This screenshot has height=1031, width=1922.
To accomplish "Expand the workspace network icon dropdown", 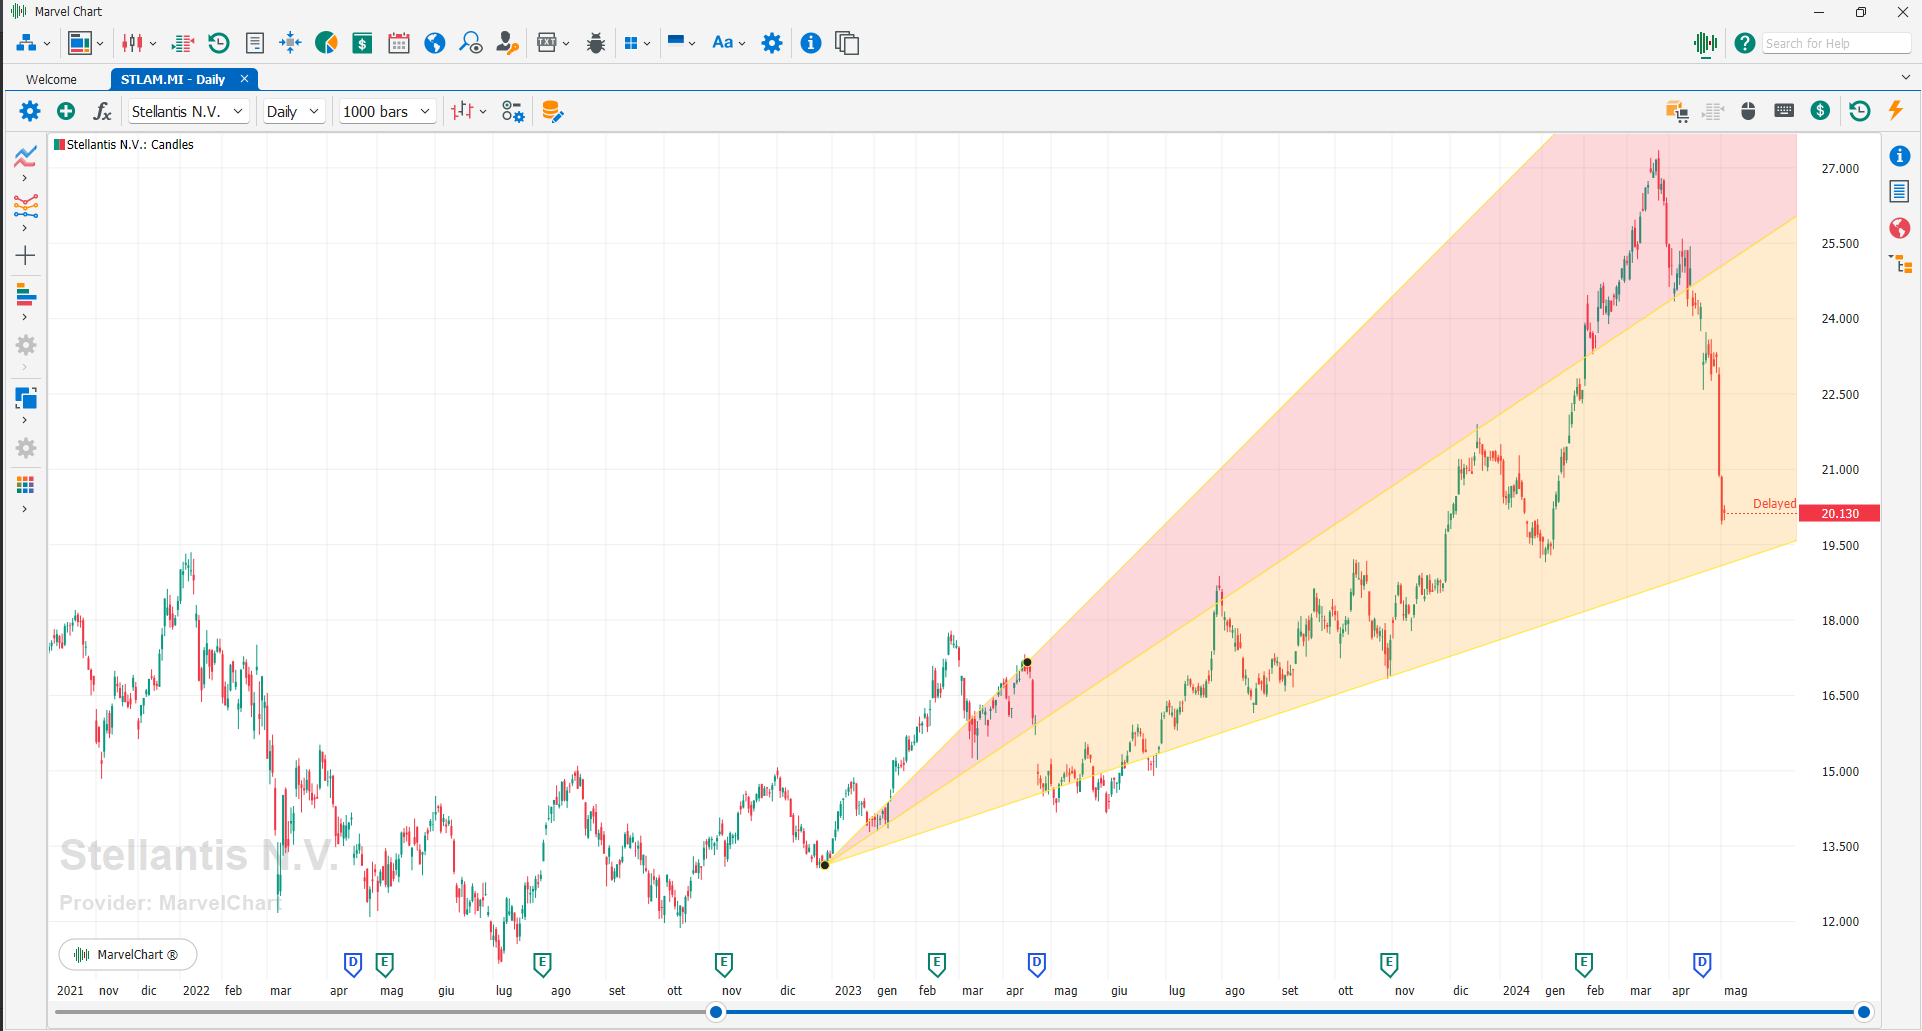I will coord(46,44).
